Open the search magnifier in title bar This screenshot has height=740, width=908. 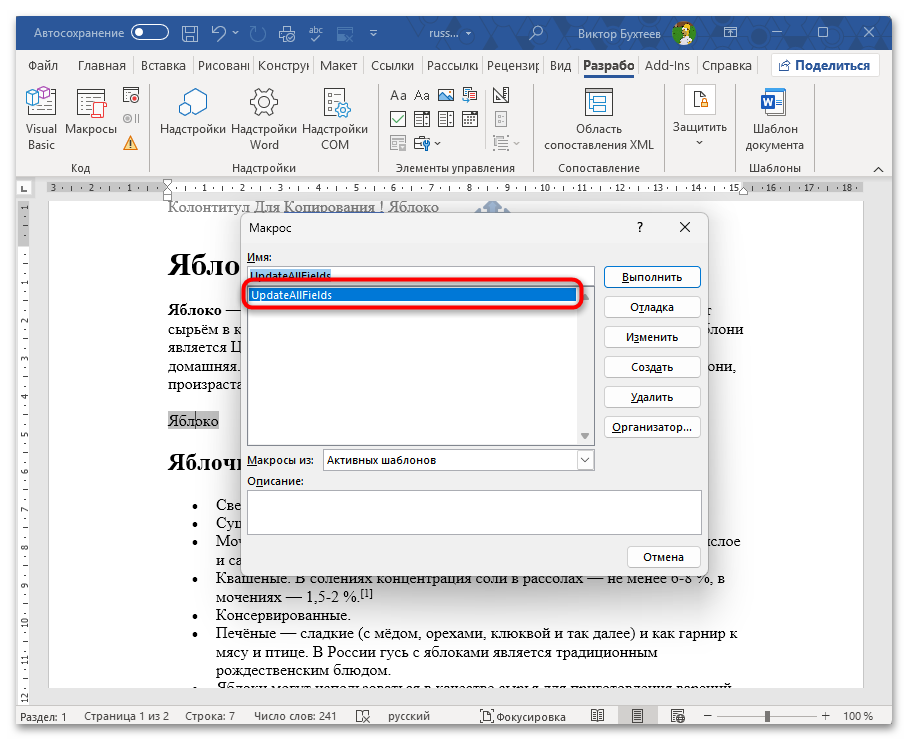(536, 33)
